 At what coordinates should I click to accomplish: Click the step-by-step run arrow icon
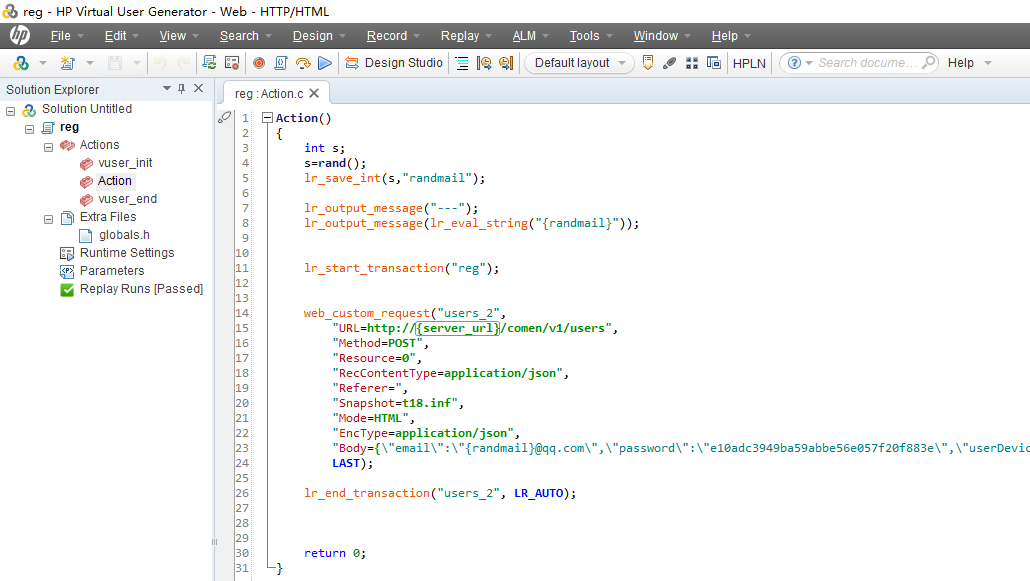tap(302, 63)
